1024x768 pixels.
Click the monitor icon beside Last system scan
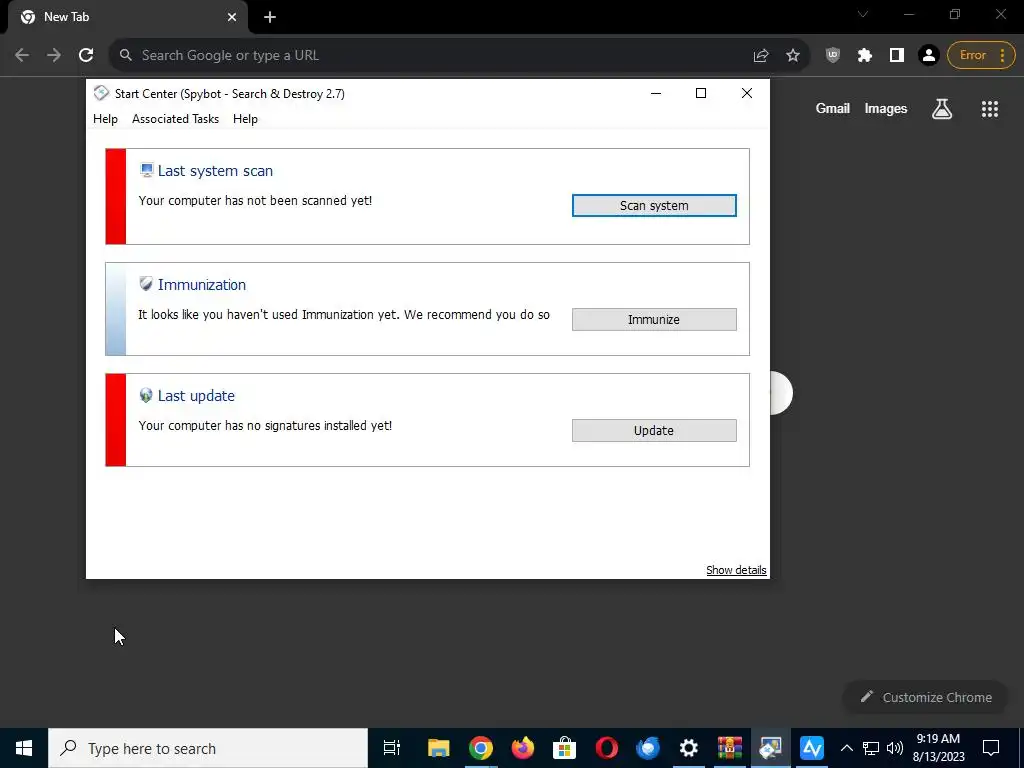(146, 170)
